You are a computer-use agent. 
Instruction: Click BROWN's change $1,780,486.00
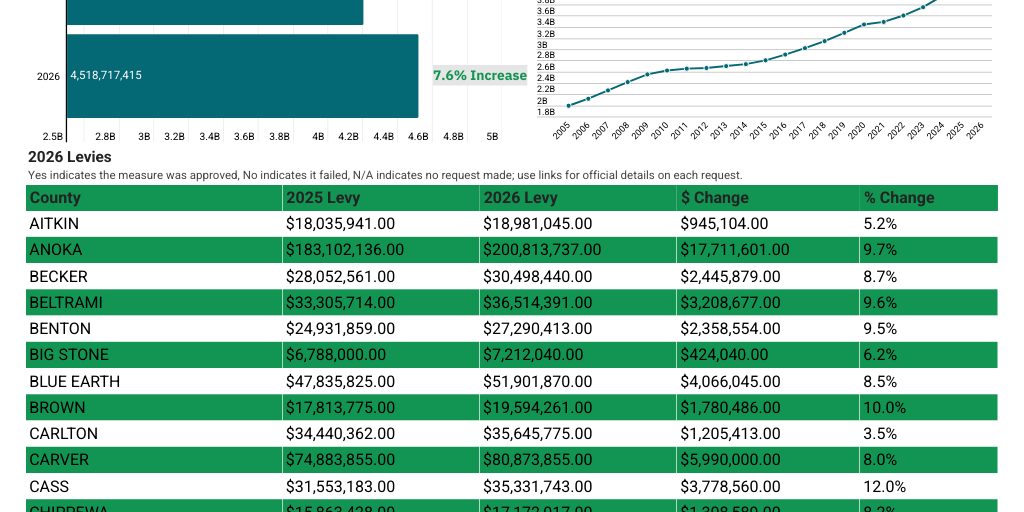pos(768,408)
